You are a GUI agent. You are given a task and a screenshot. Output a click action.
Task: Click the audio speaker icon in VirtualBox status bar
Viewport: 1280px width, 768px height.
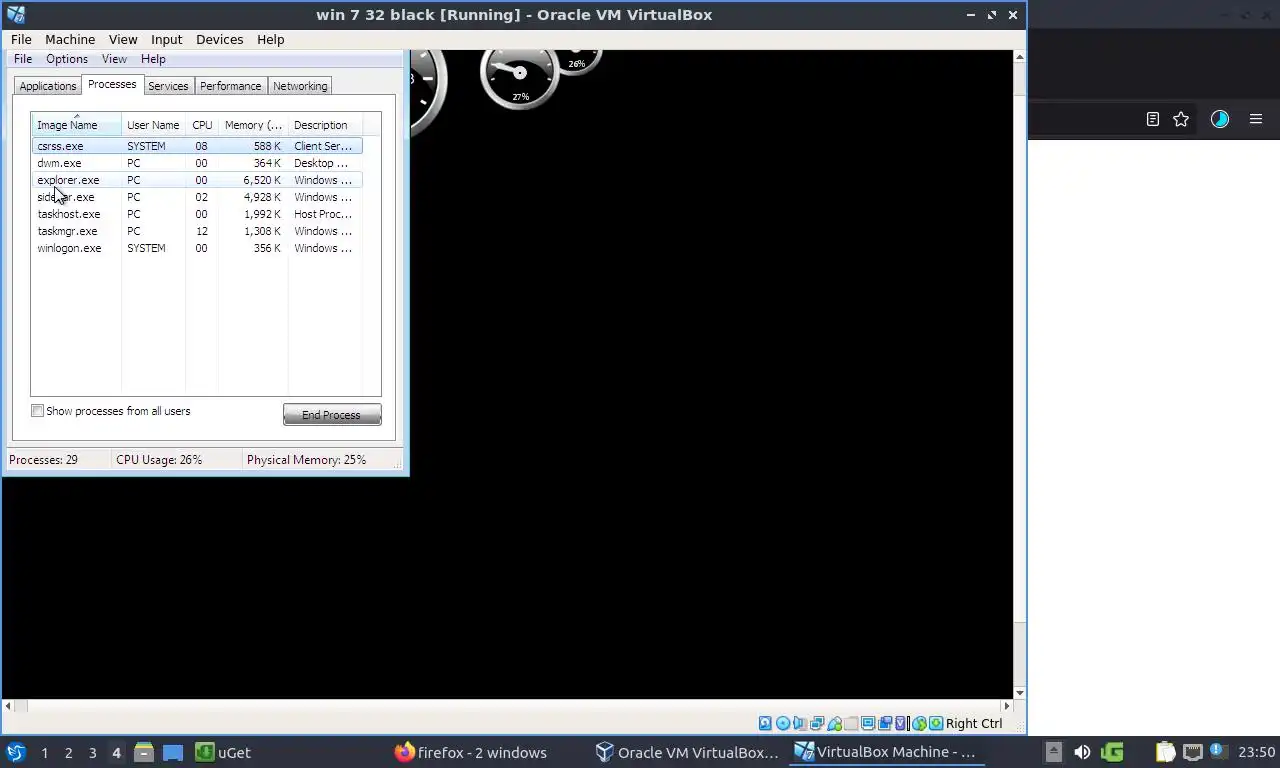click(x=800, y=723)
